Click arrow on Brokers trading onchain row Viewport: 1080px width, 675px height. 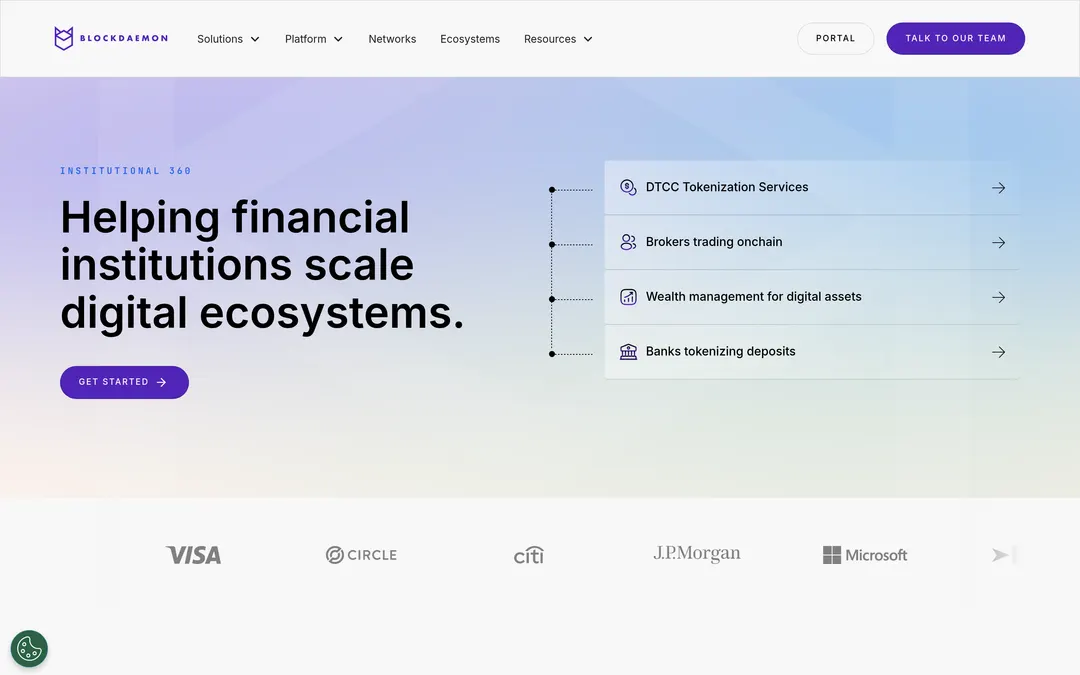pos(998,242)
